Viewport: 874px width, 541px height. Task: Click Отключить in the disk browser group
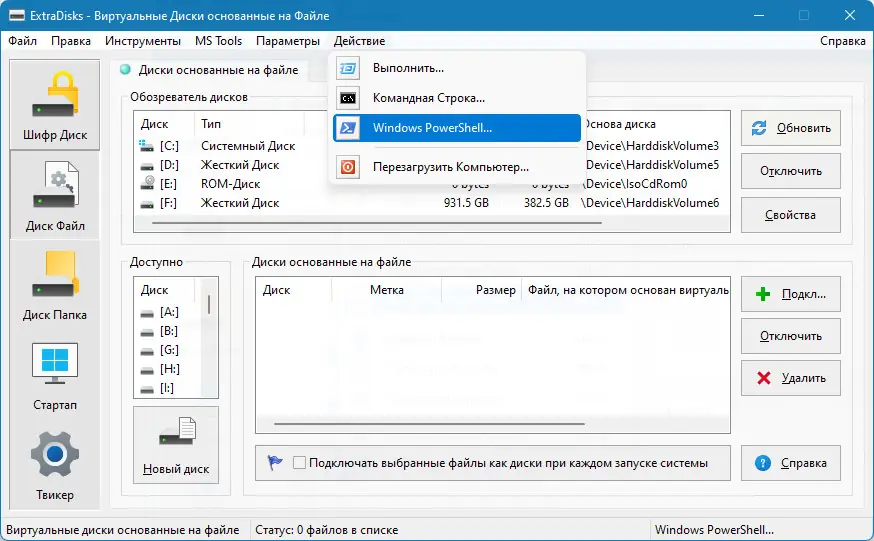coord(790,171)
